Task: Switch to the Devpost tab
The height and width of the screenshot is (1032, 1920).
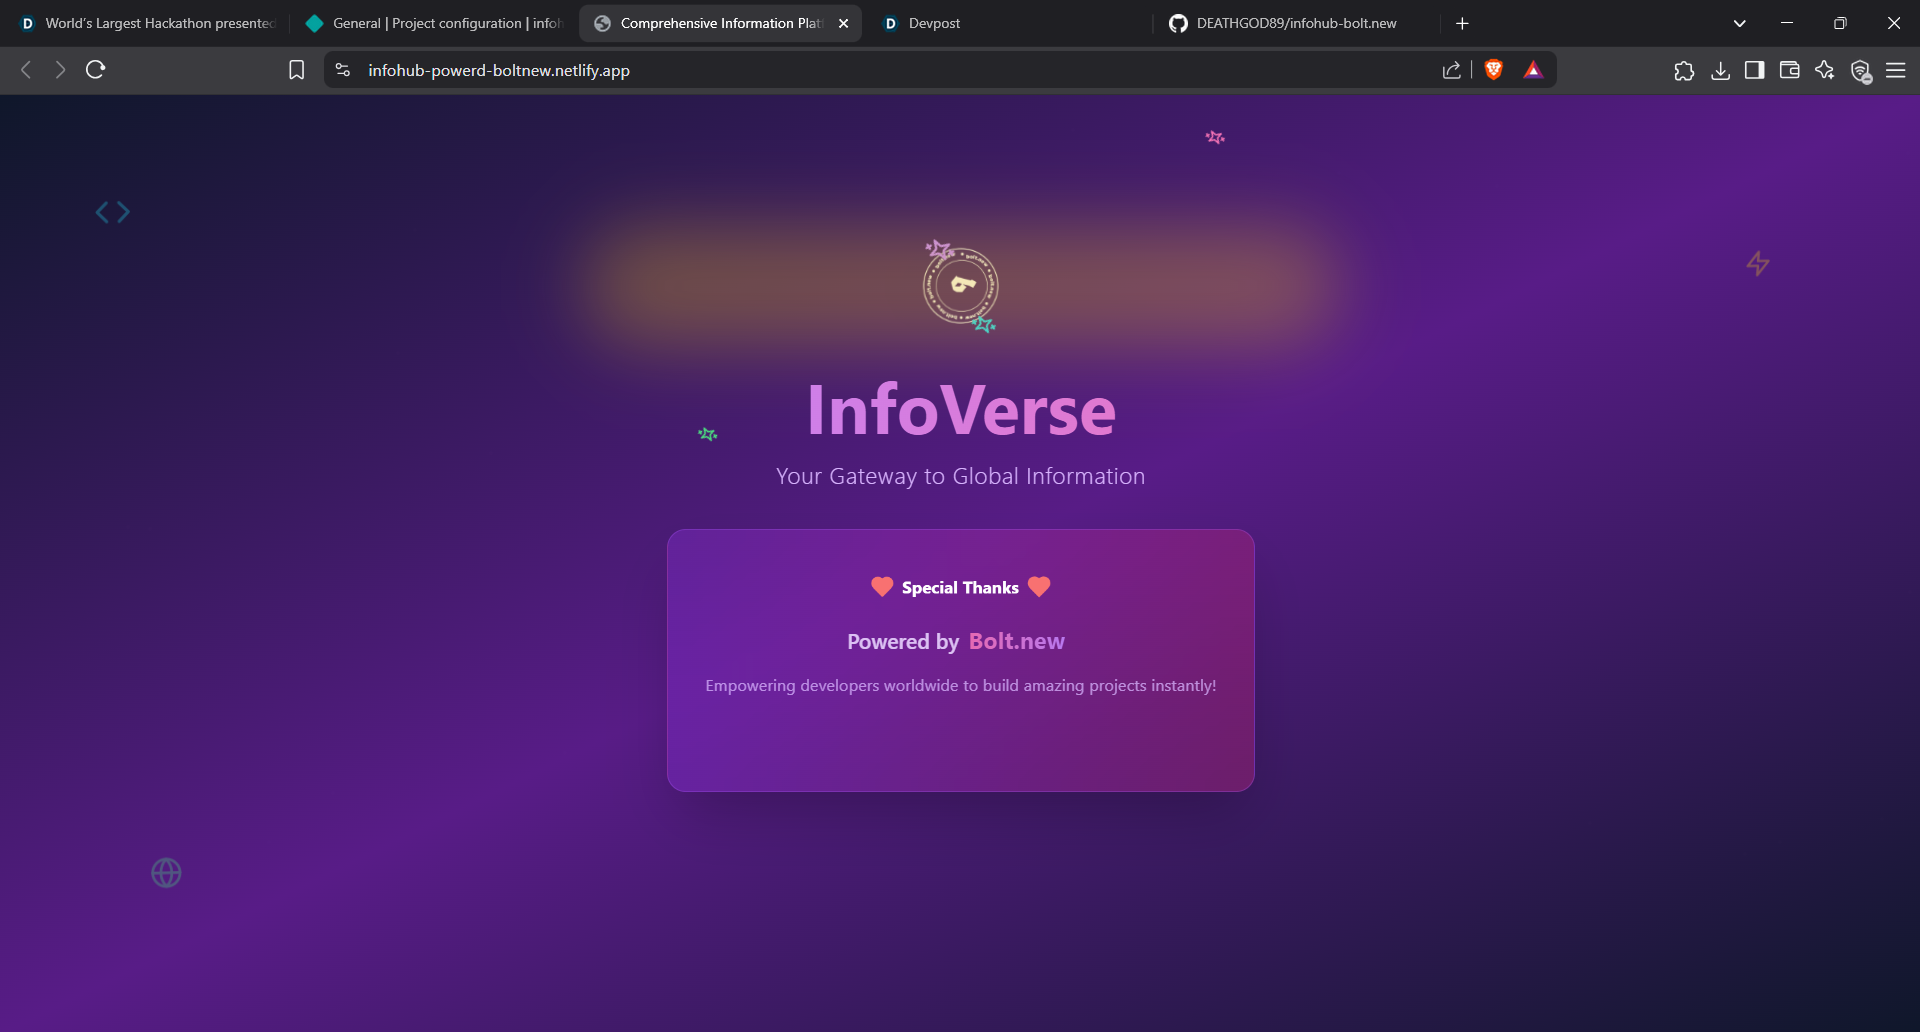Action: pos(935,23)
